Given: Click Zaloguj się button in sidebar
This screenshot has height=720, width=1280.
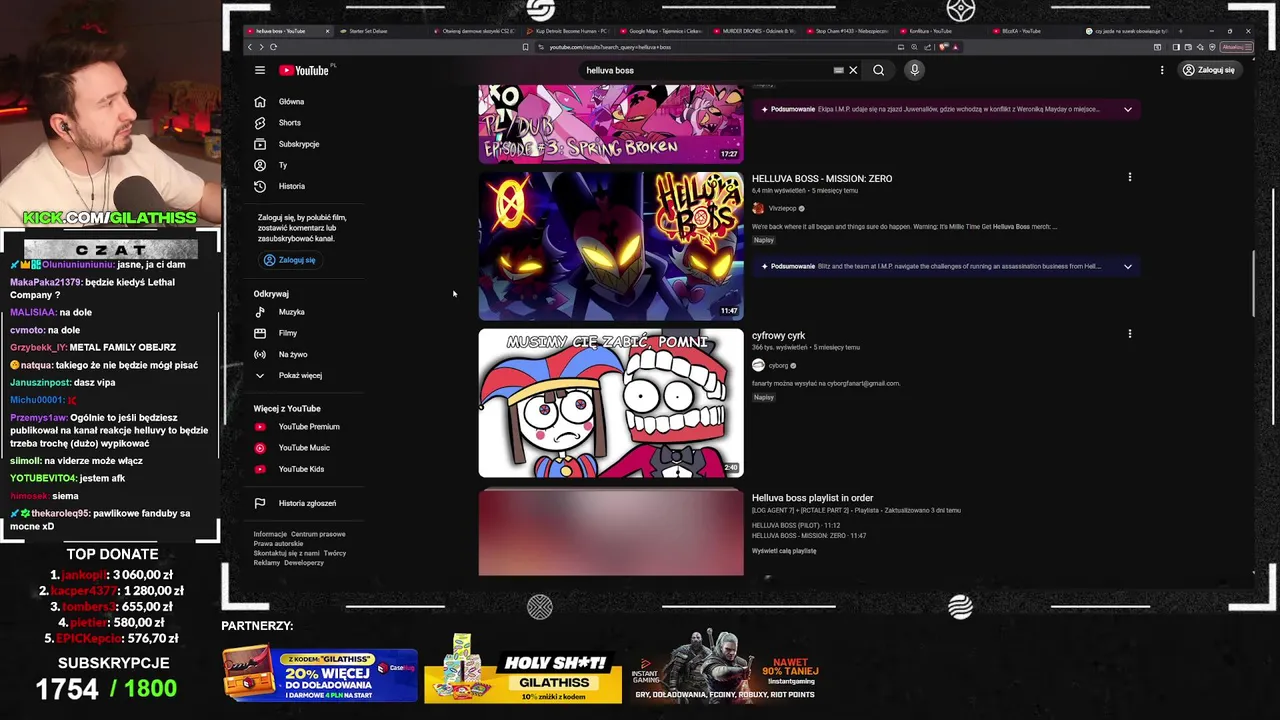Looking at the screenshot, I should (289, 260).
